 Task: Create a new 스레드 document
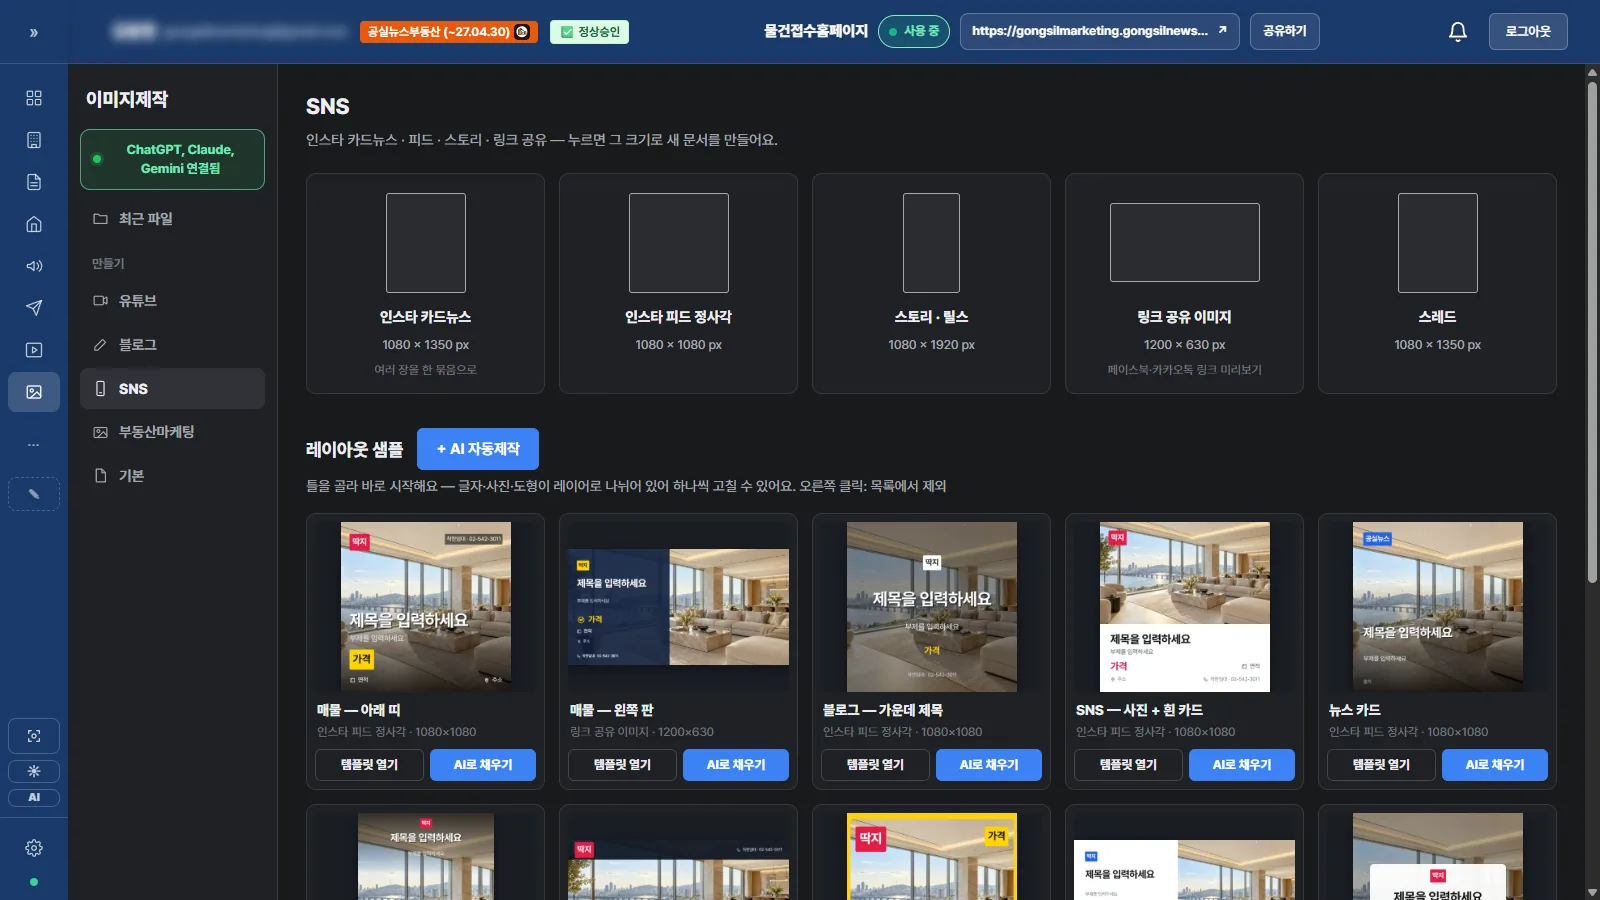coord(1437,284)
